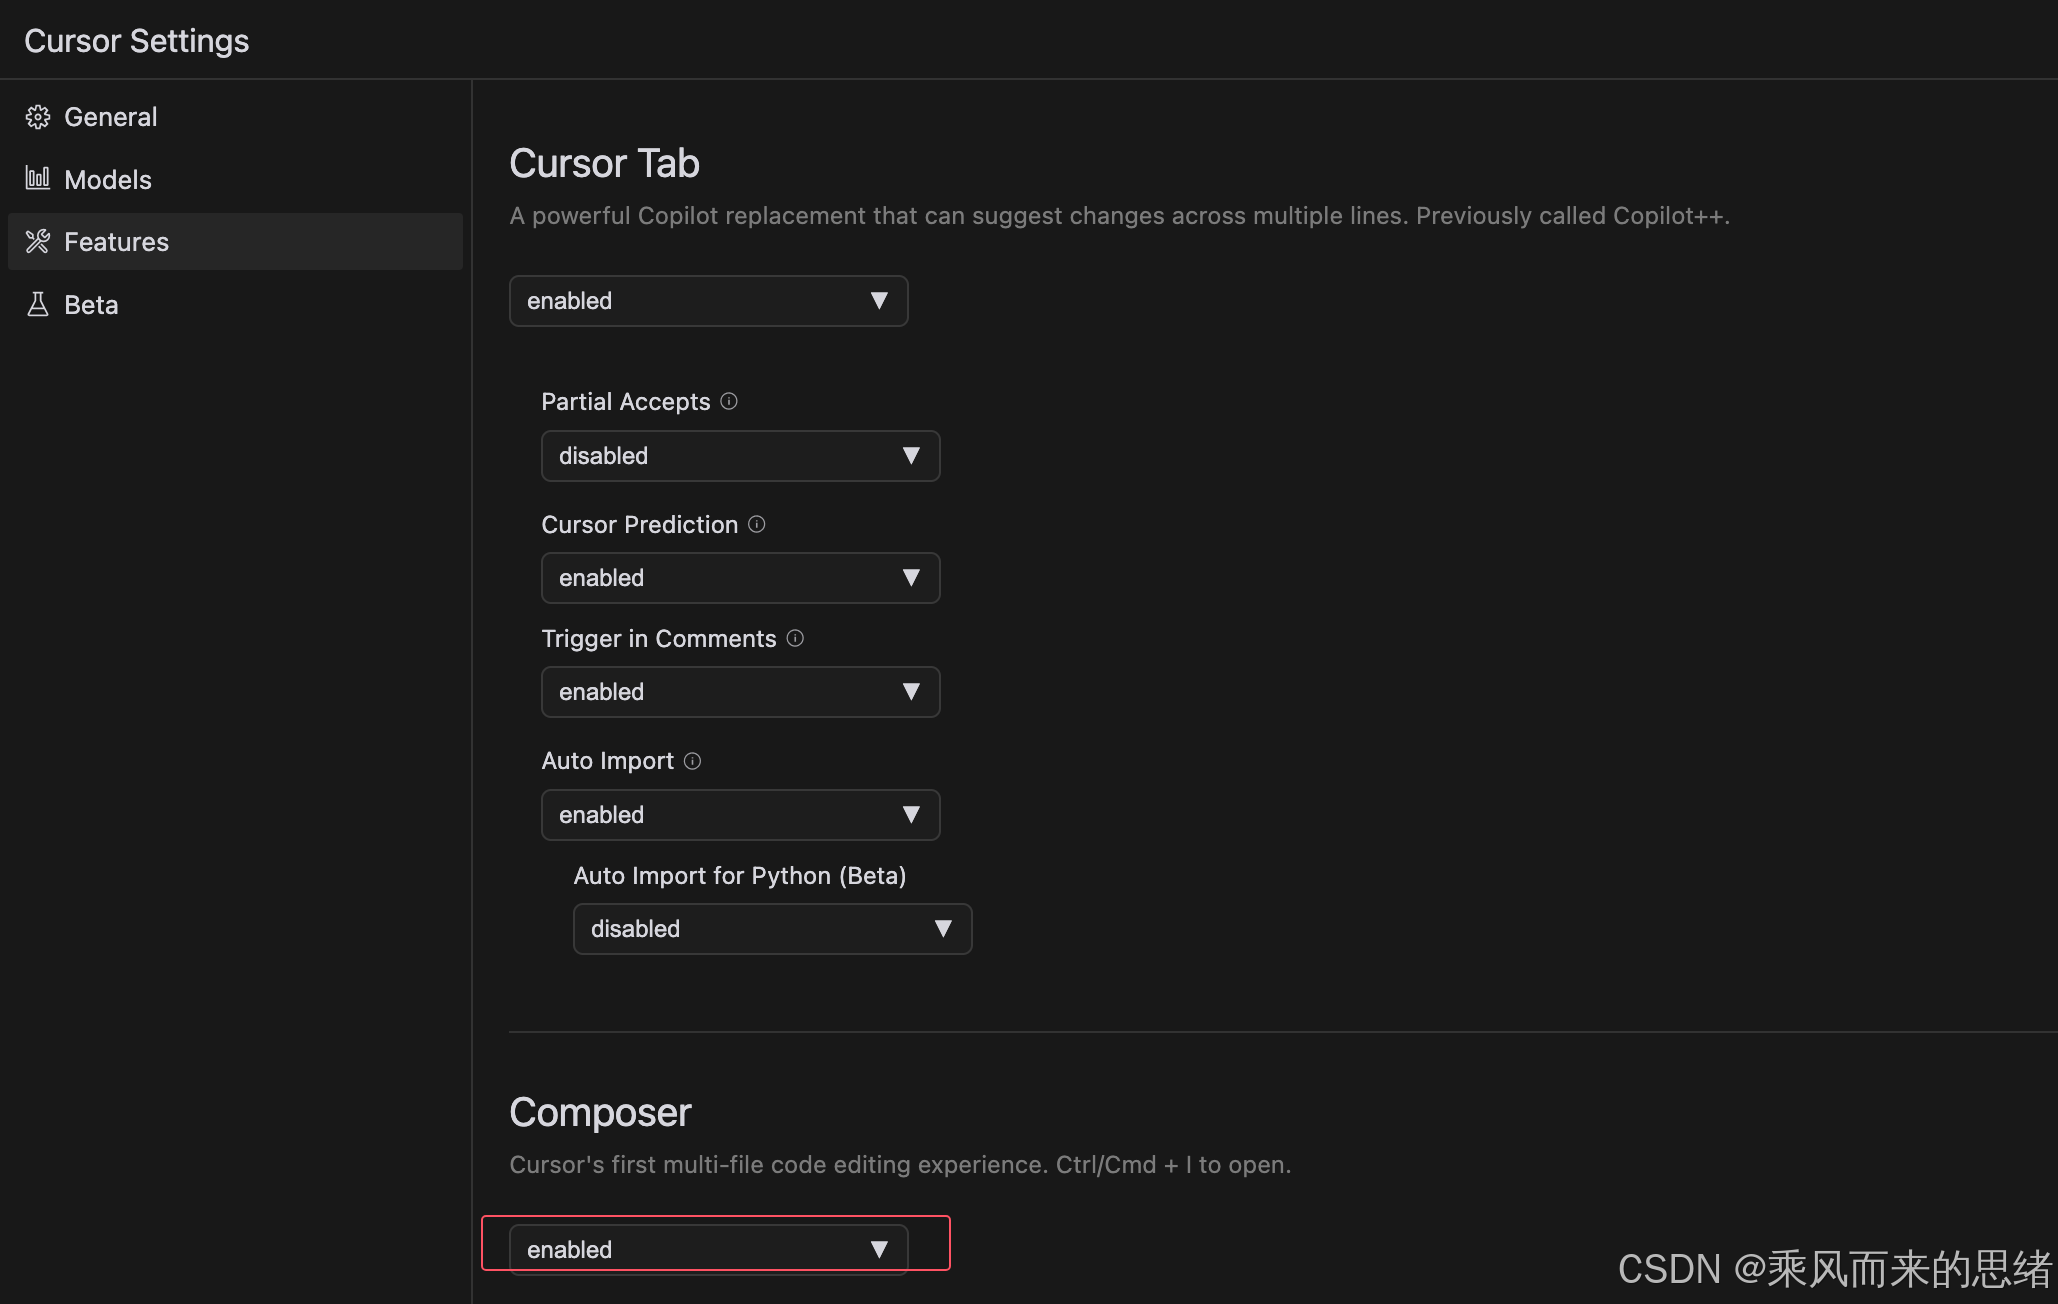Click the Composer section heading
The width and height of the screenshot is (2058, 1304).
tap(600, 1112)
